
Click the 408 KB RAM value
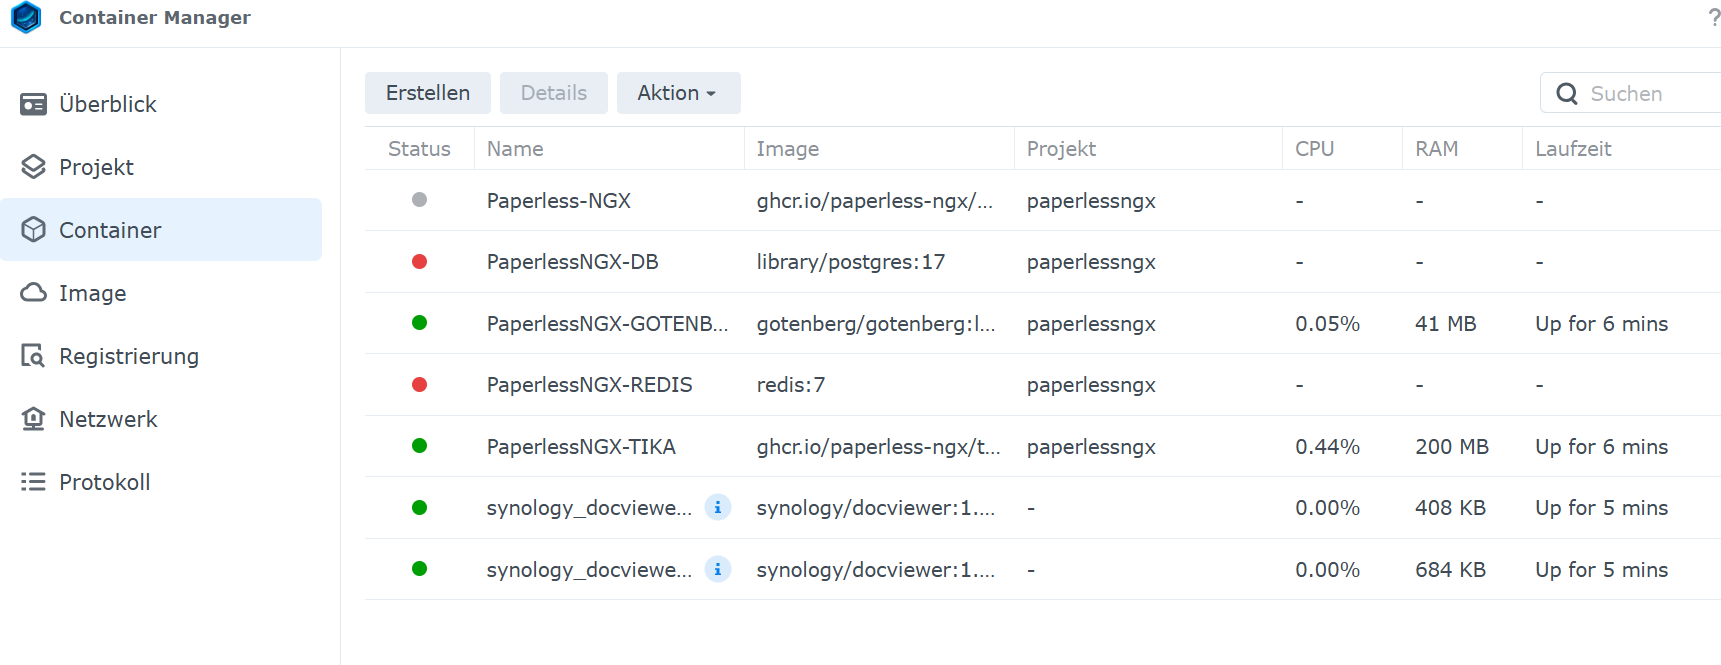coord(1450,508)
